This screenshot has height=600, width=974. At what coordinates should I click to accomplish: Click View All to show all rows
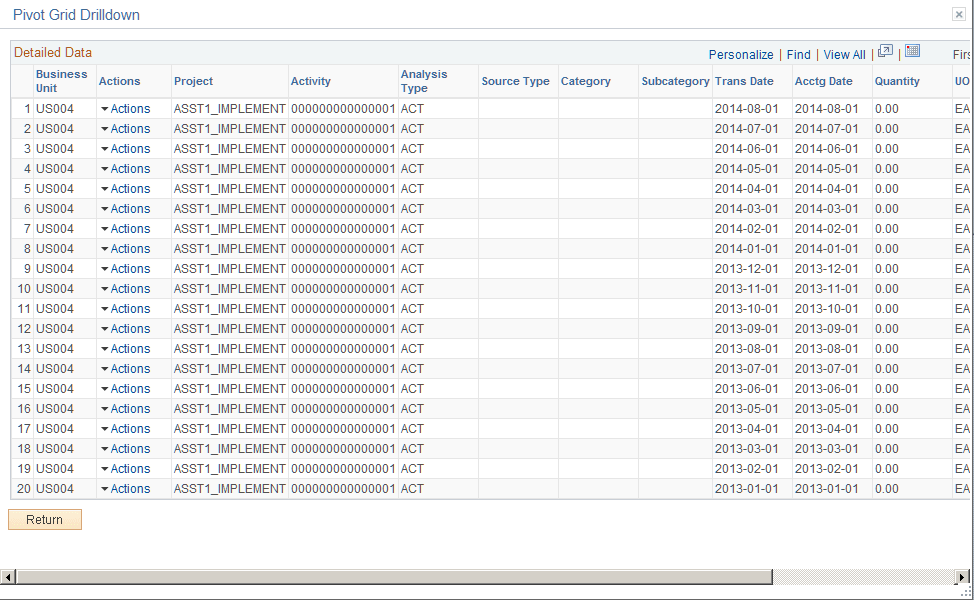point(842,53)
